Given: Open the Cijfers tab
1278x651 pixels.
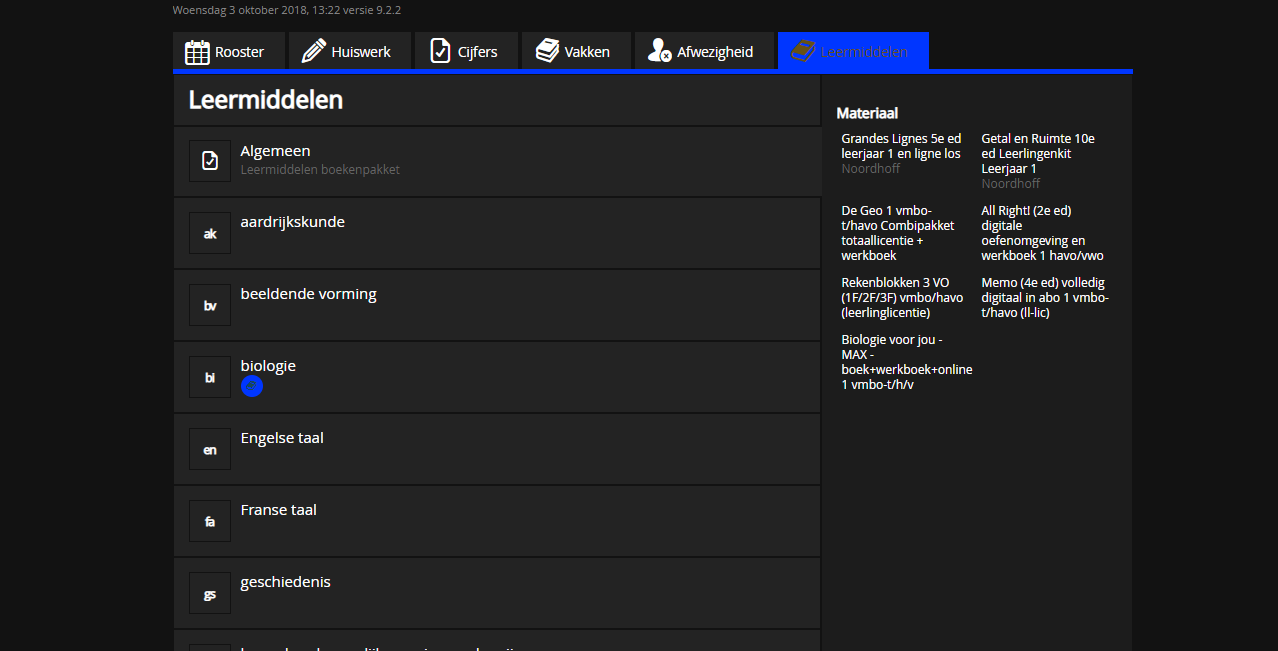Looking at the screenshot, I should click(466, 51).
